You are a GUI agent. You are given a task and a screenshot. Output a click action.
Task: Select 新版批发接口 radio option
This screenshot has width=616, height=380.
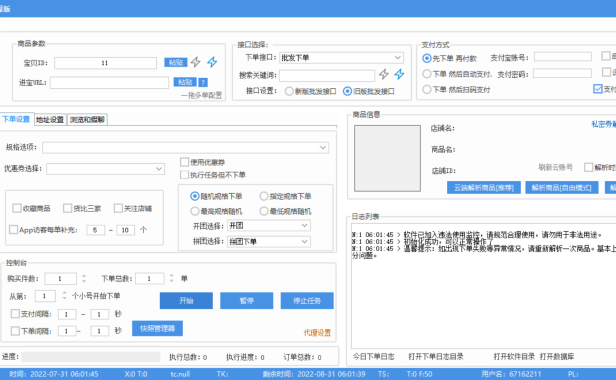click(x=311, y=91)
